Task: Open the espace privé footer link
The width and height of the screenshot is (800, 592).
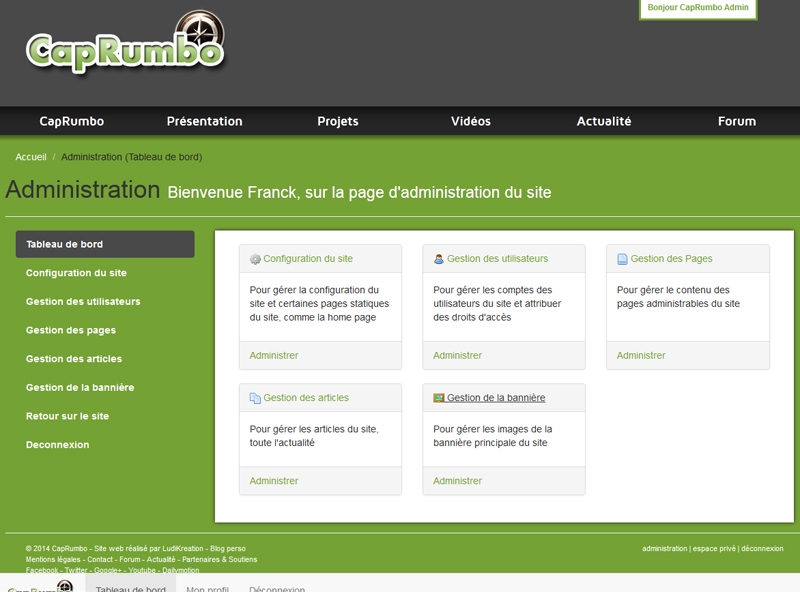Action: coord(714,549)
